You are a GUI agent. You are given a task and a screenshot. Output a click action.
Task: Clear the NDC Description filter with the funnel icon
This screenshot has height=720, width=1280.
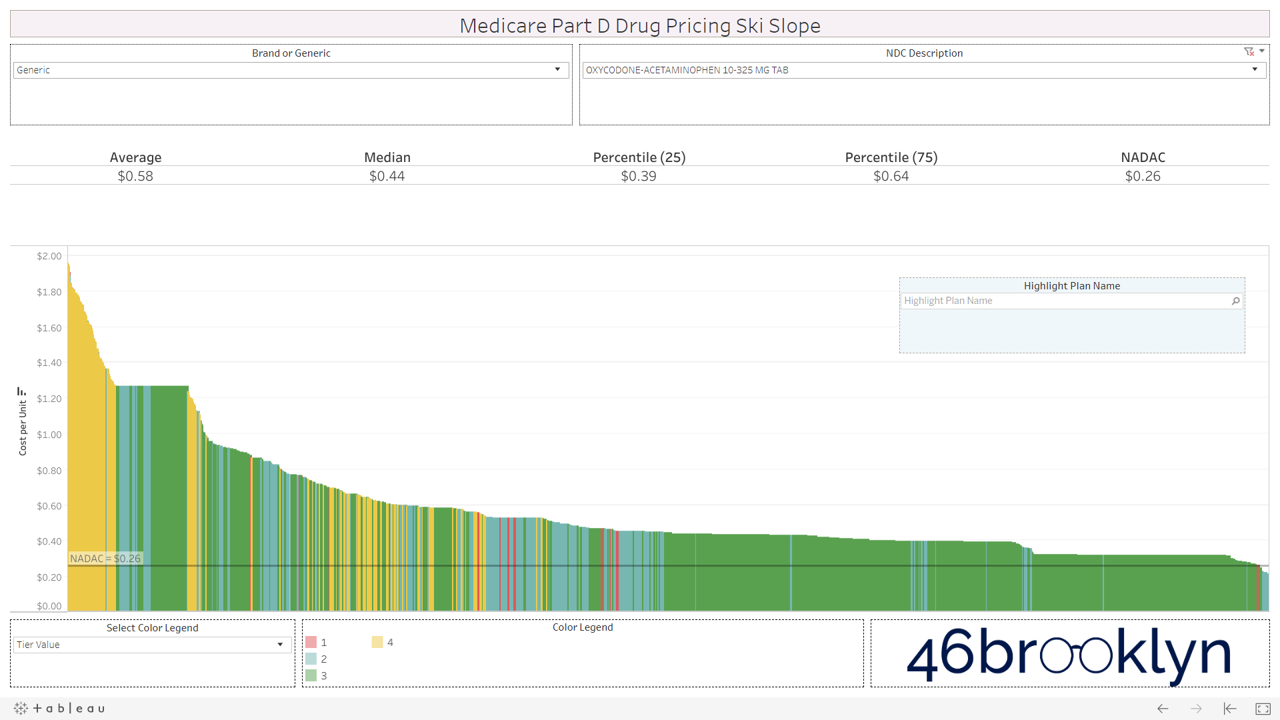pos(1249,51)
